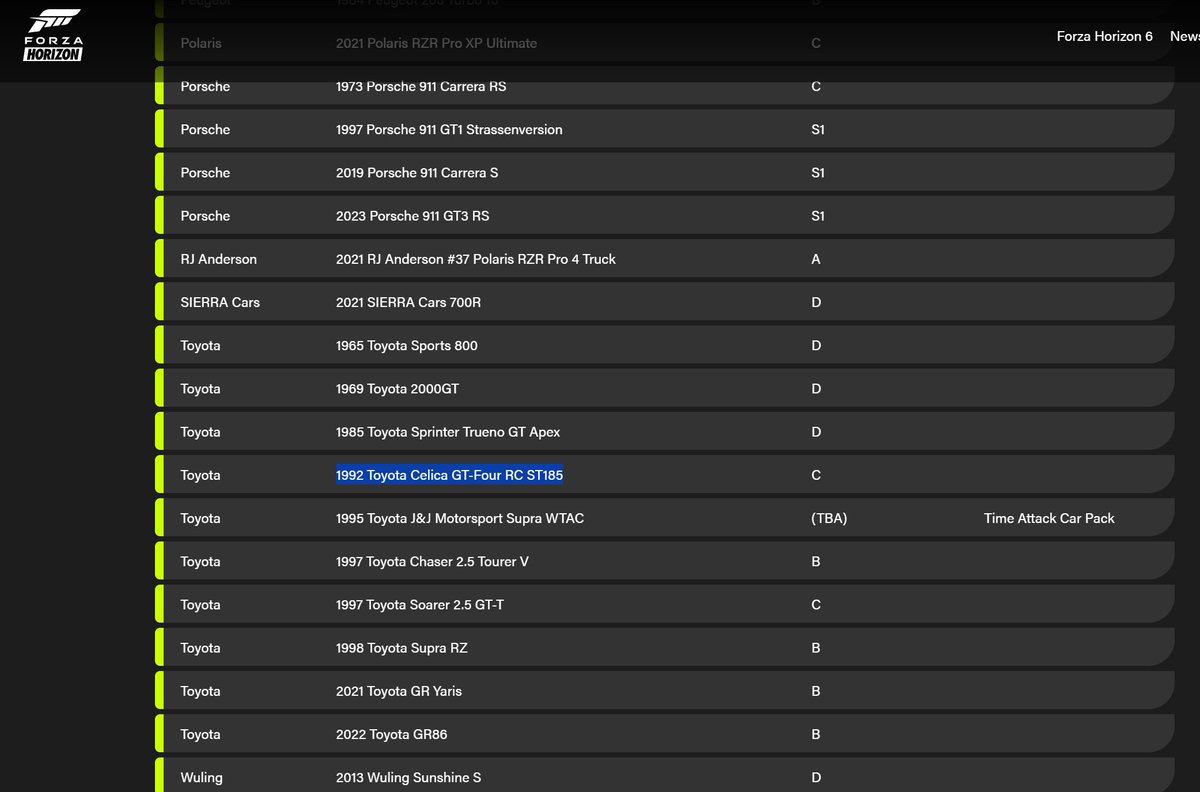Viewport: 1200px width, 792px height.
Task: Click 1995 Toyota J&J Motorsport Supra WTAC
Action: 460,518
